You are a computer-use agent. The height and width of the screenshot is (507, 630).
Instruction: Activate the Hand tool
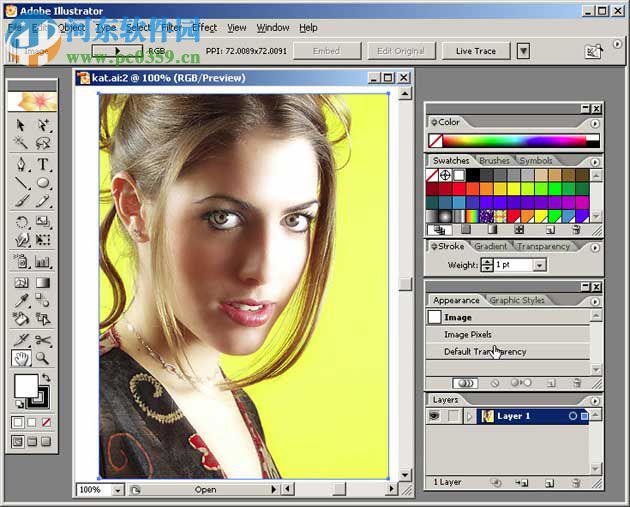(21, 357)
